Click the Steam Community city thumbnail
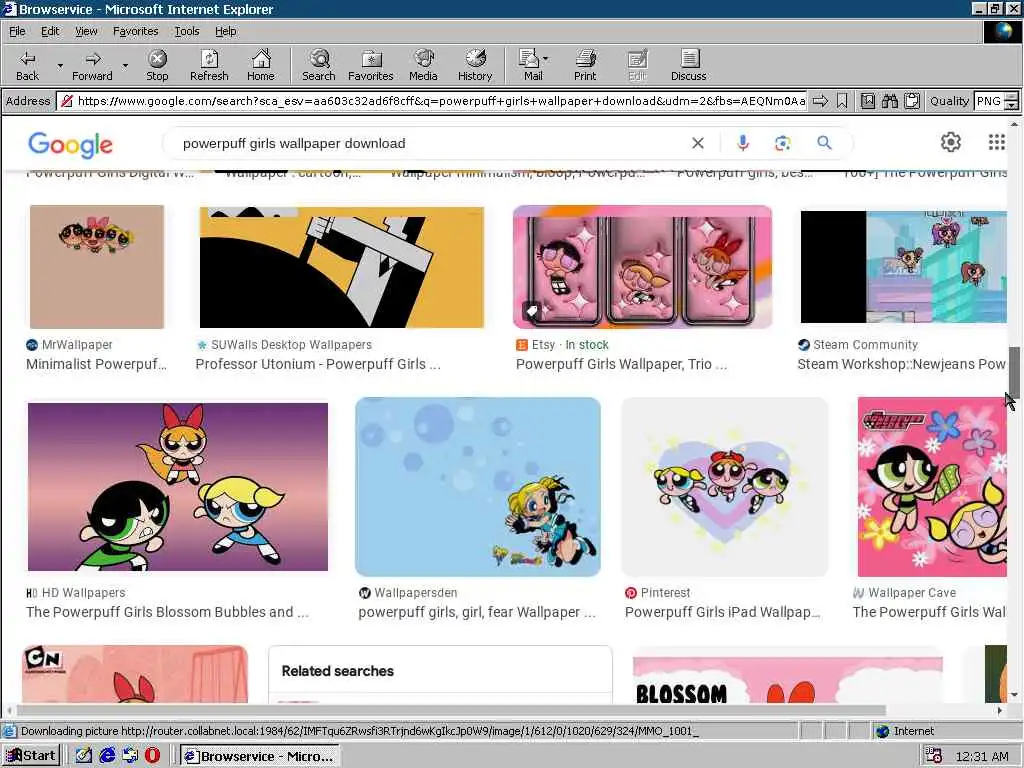1024x768 pixels. [x=904, y=266]
